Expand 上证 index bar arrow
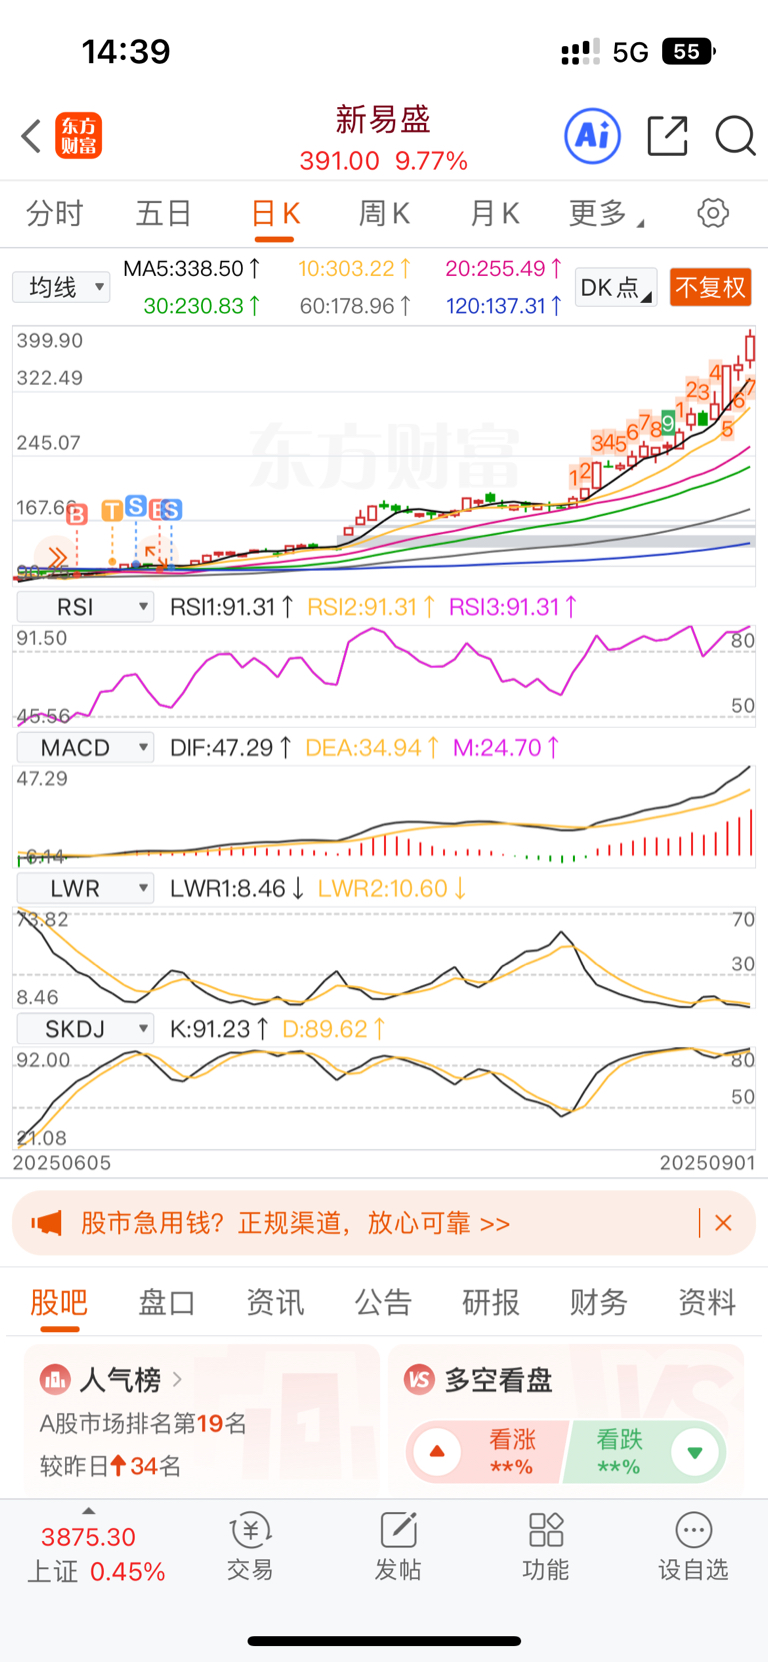Viewport: 768px width, 1663px height. [x=88, y=1511]
